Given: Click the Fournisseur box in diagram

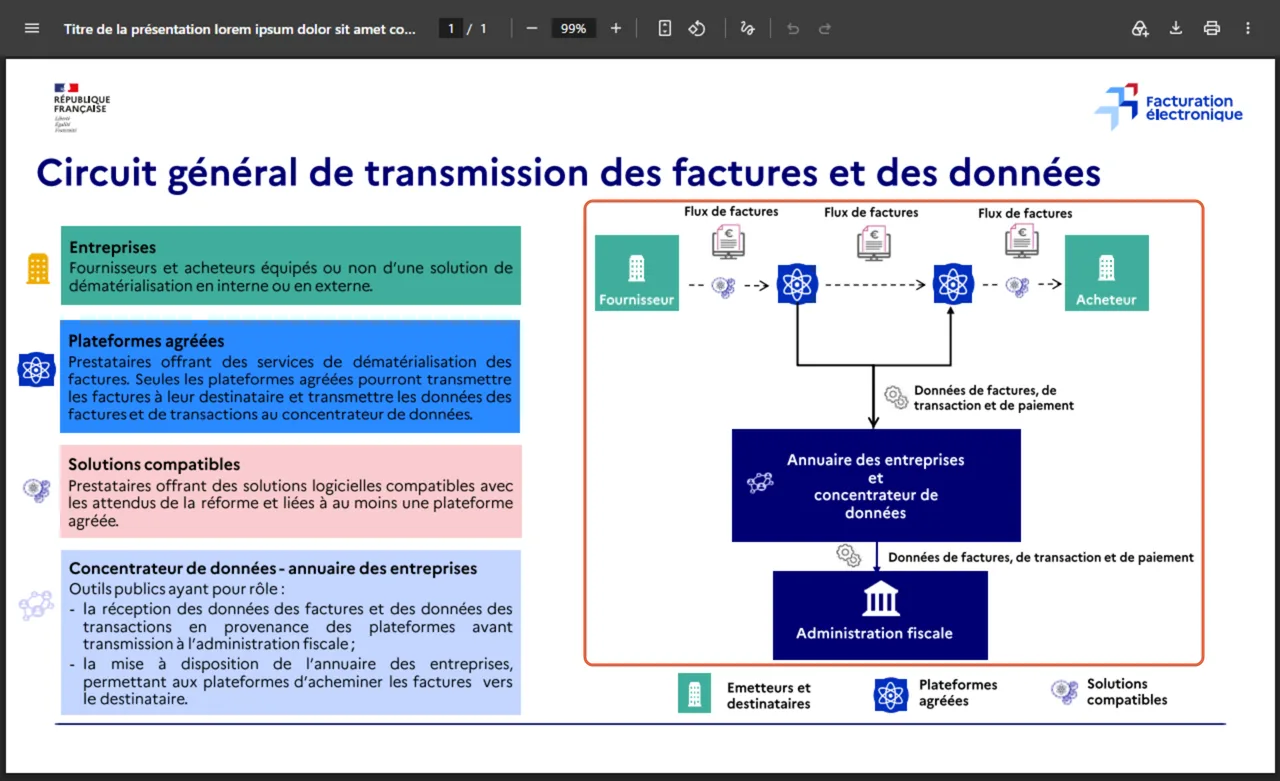Looking at the screenshot, I should pos(637,273).
